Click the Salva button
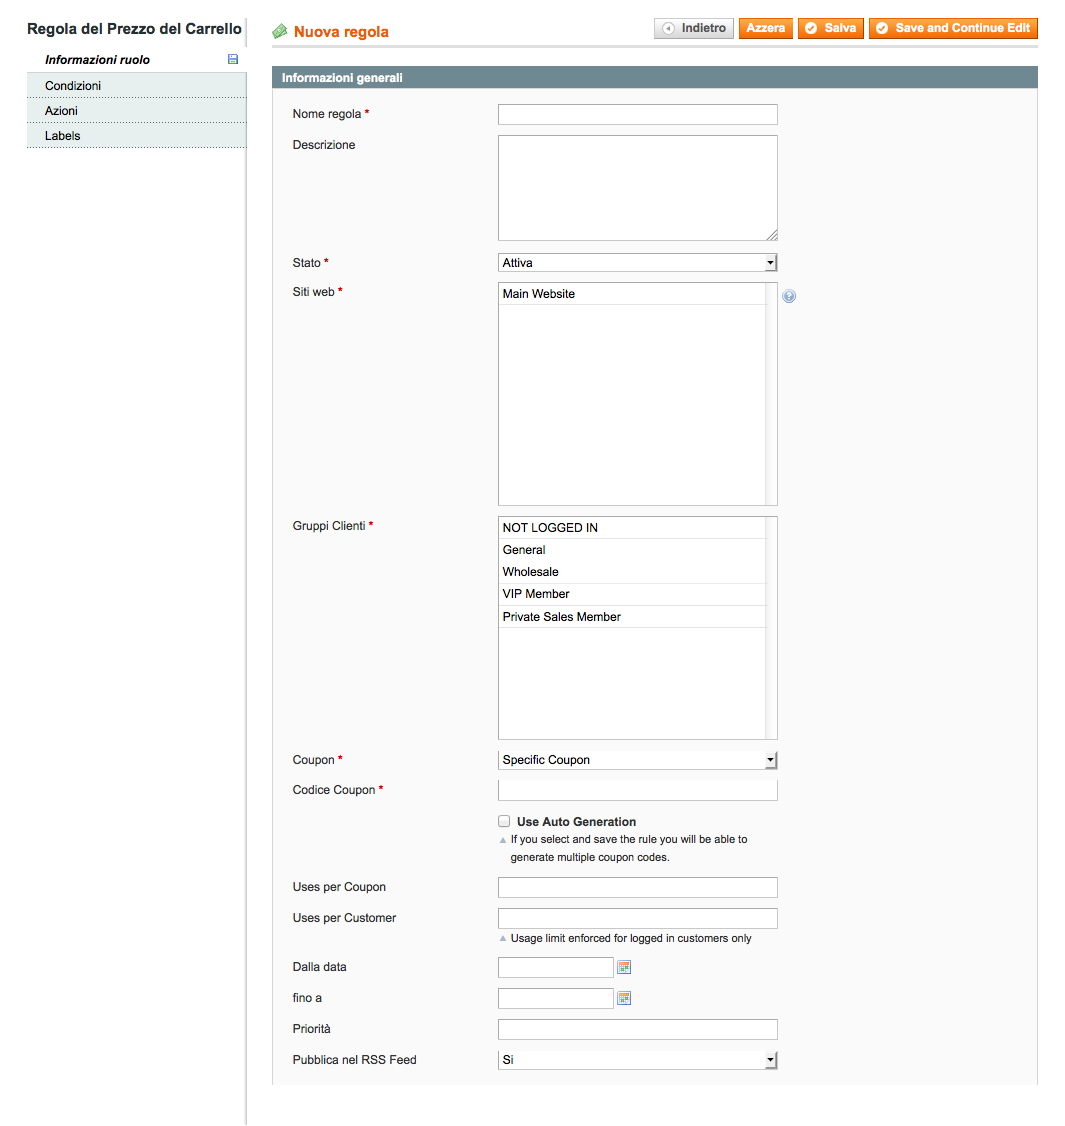The image size is (1065, 1126). pyautogui.click(x=830, y=28)
